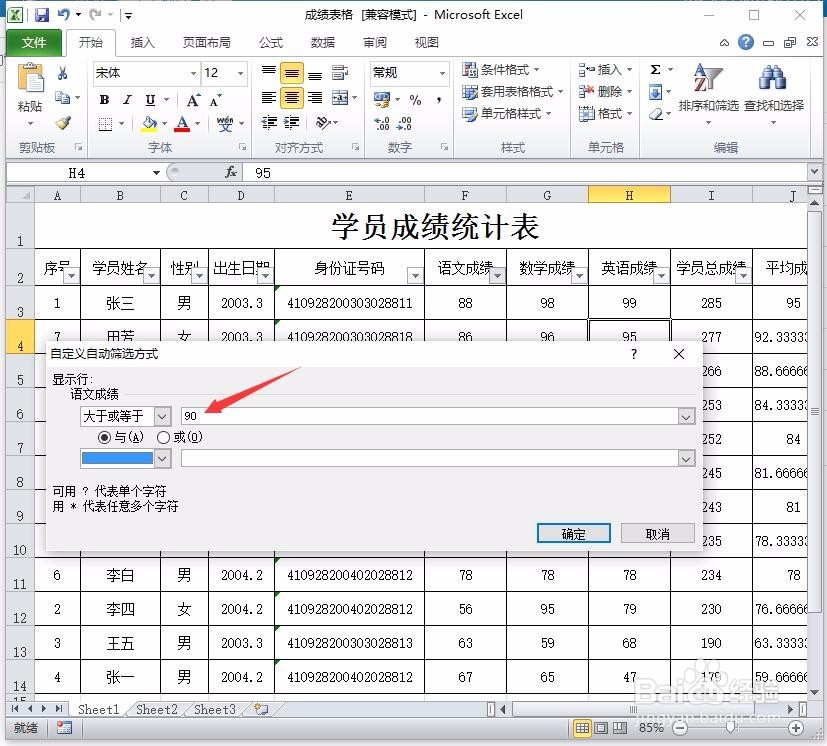The height and width of the screenshot is (746, 827).
Task: Switch to the 插入 Insert tab
Action: tap(142, 43)
